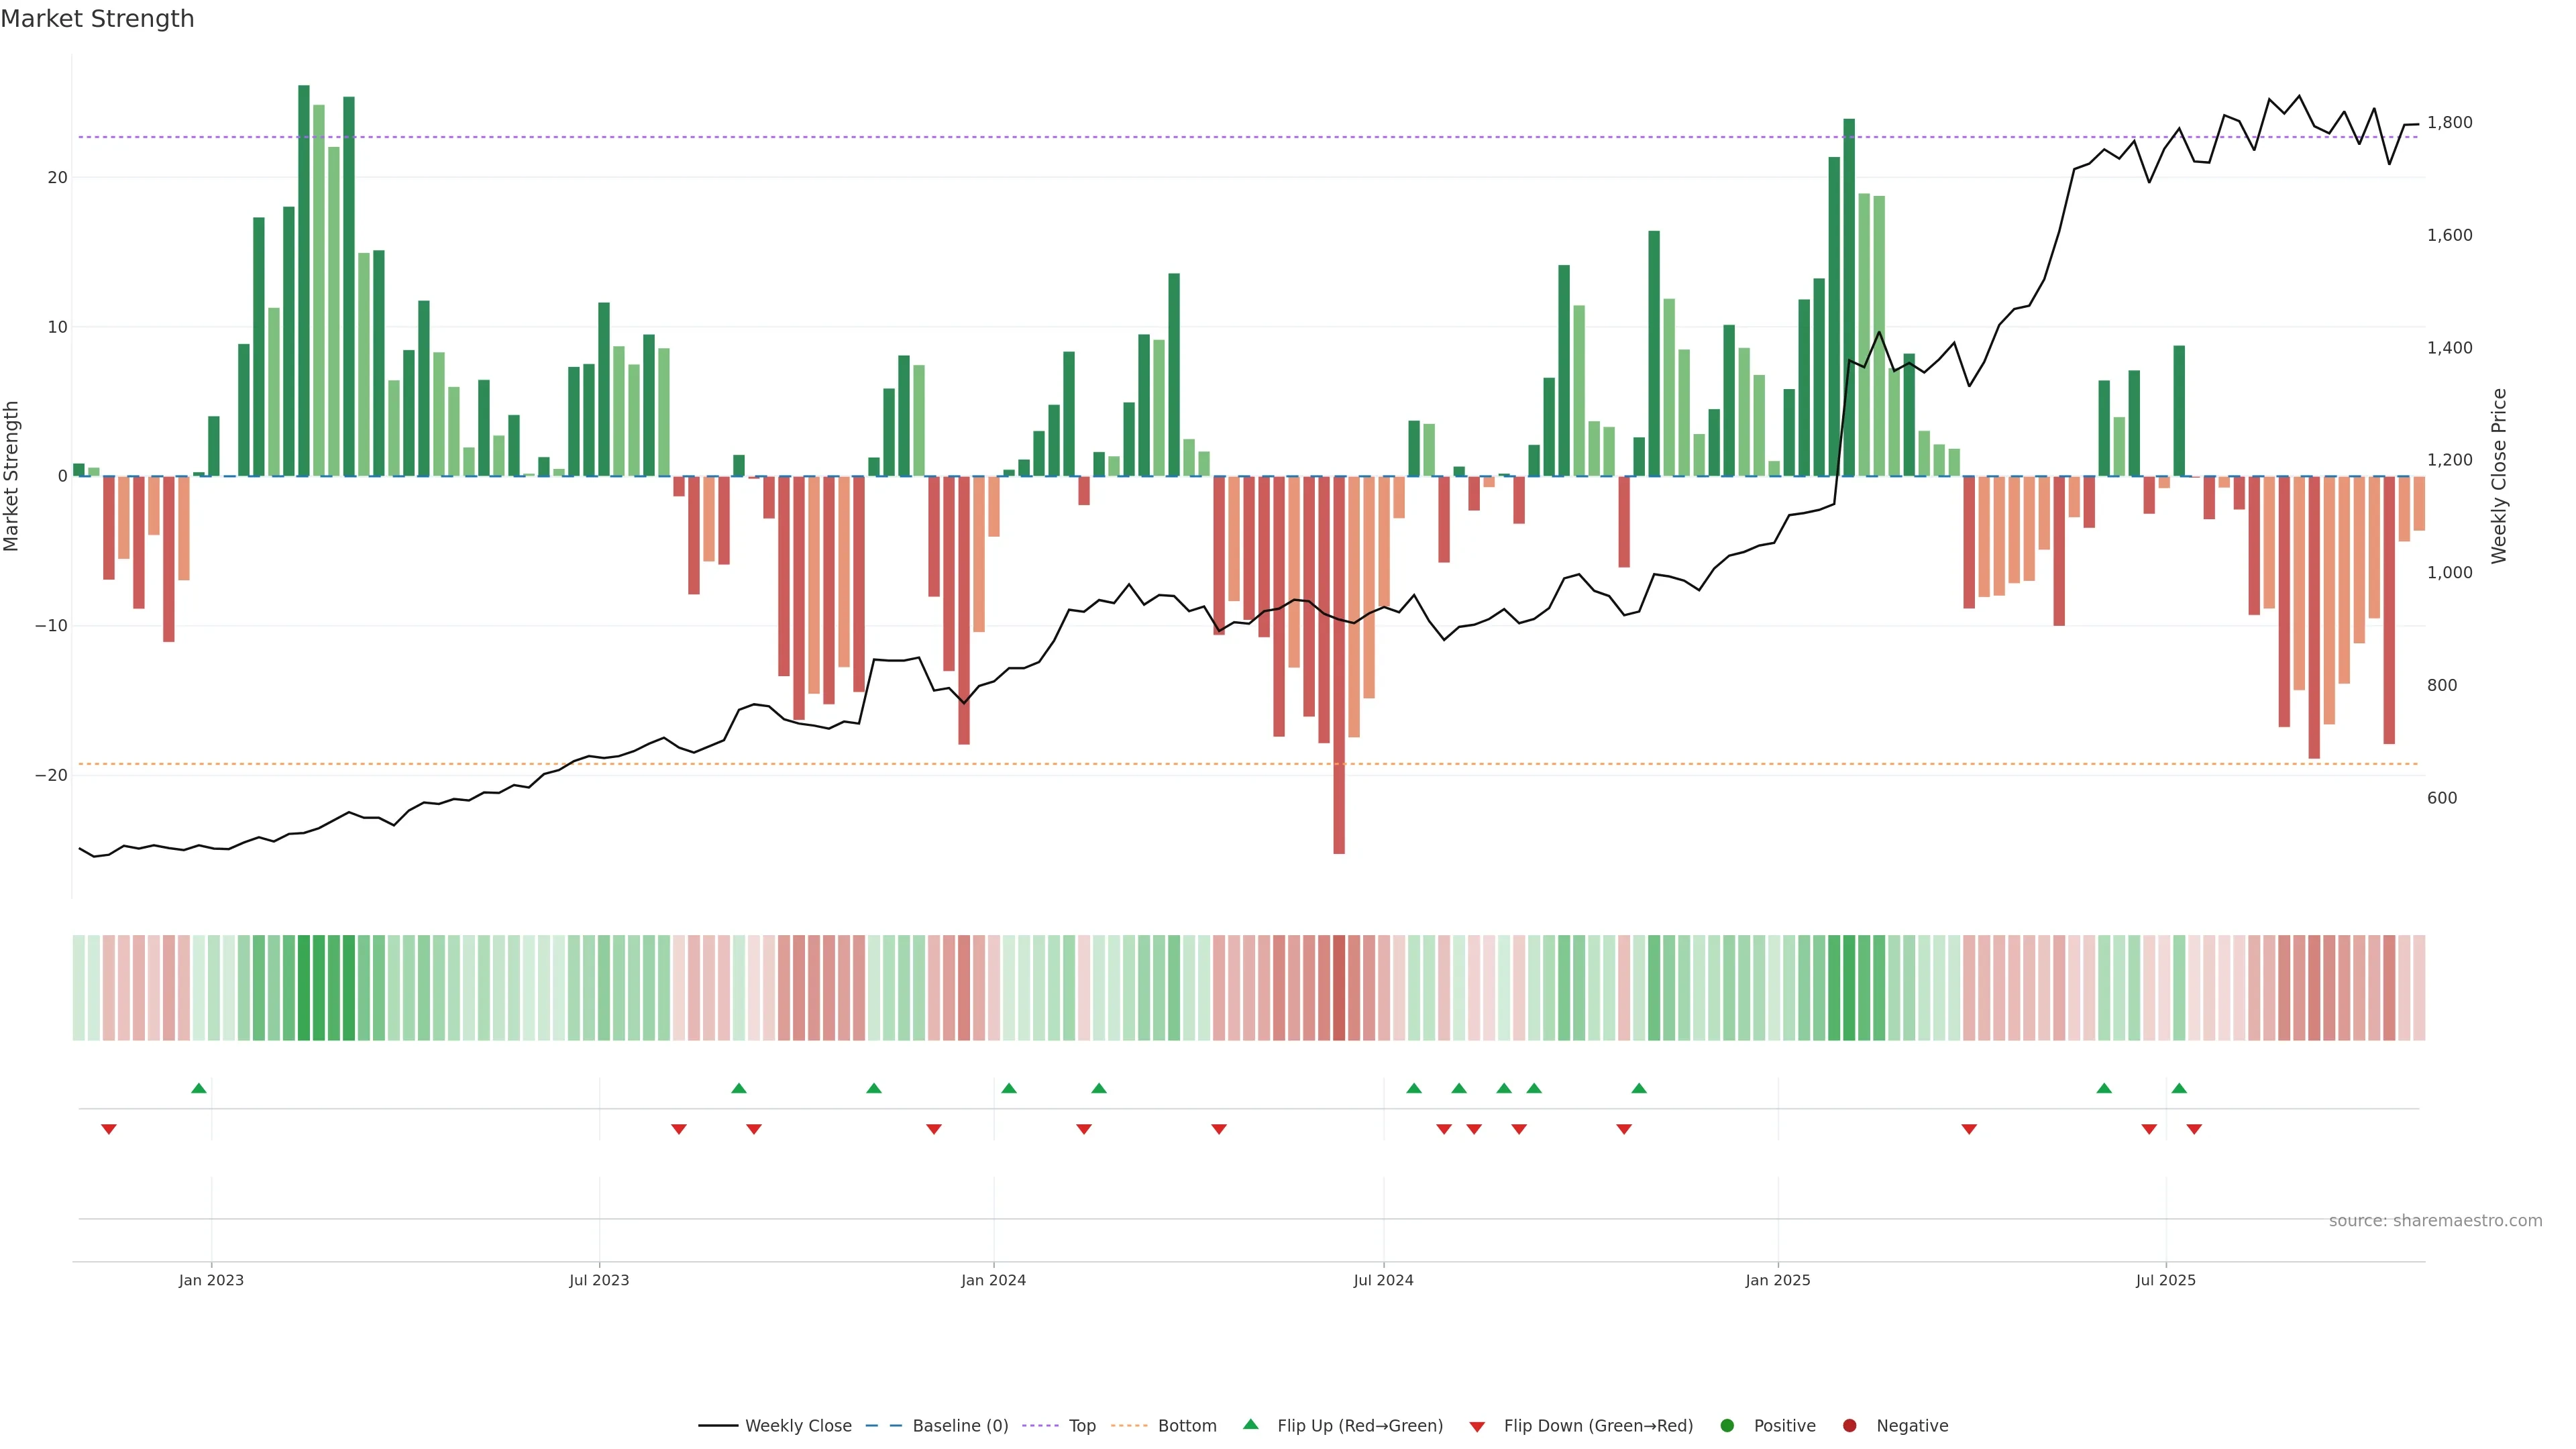
Task: Click the Top purple dotted legend icon
Action: (1040, 1426)
